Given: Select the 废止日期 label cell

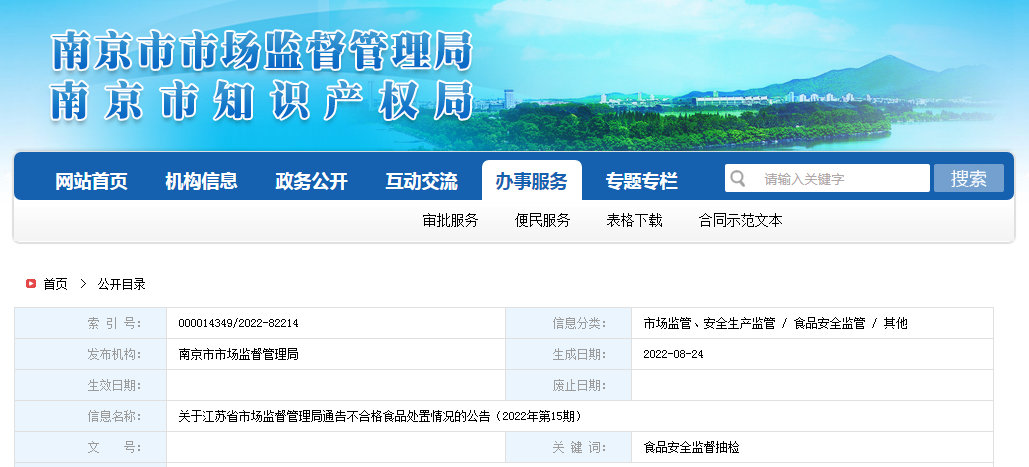Looking at the screenshot, I should (568, 385).
